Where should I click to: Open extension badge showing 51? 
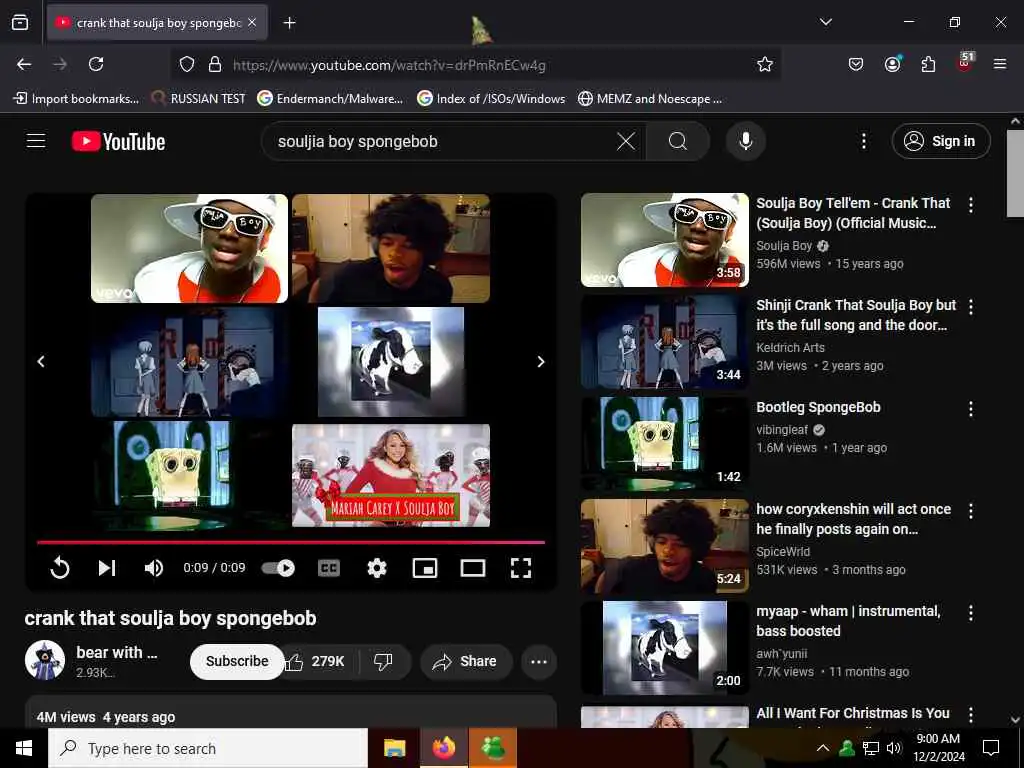click(x=965, y=63)
